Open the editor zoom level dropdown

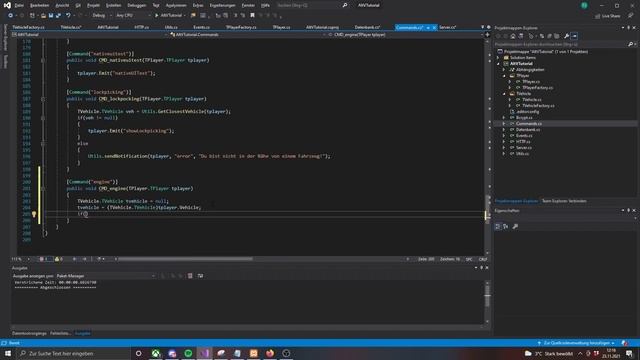21,259
